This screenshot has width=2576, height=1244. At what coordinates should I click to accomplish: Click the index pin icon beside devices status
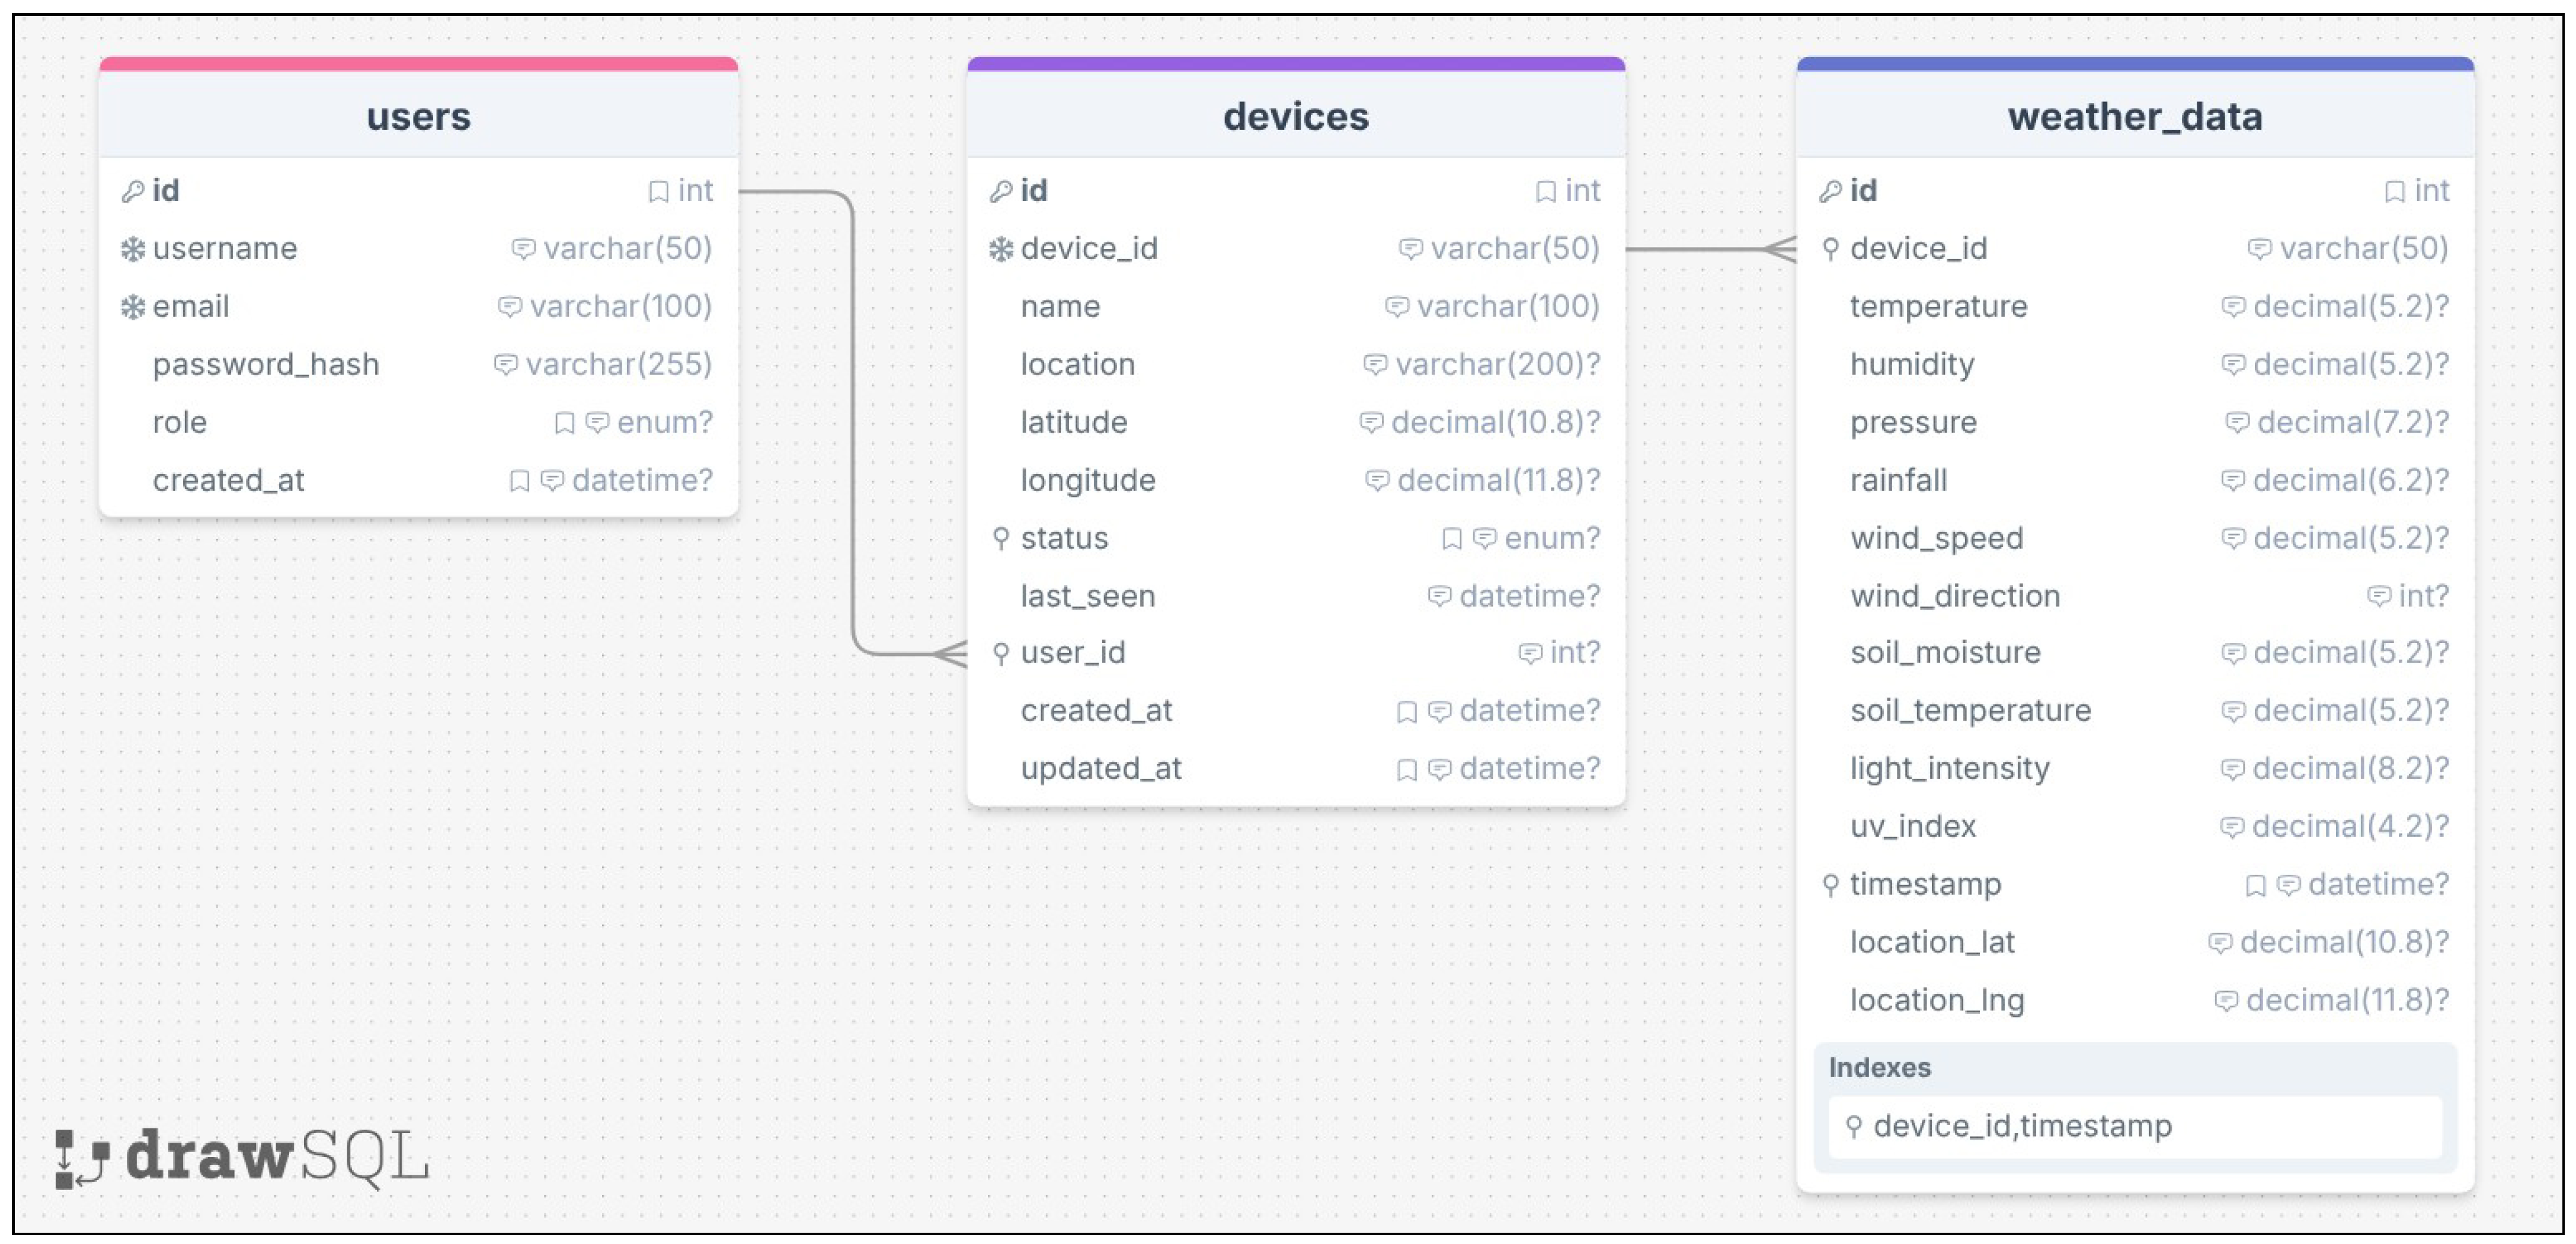click(x=1000, y=539)
